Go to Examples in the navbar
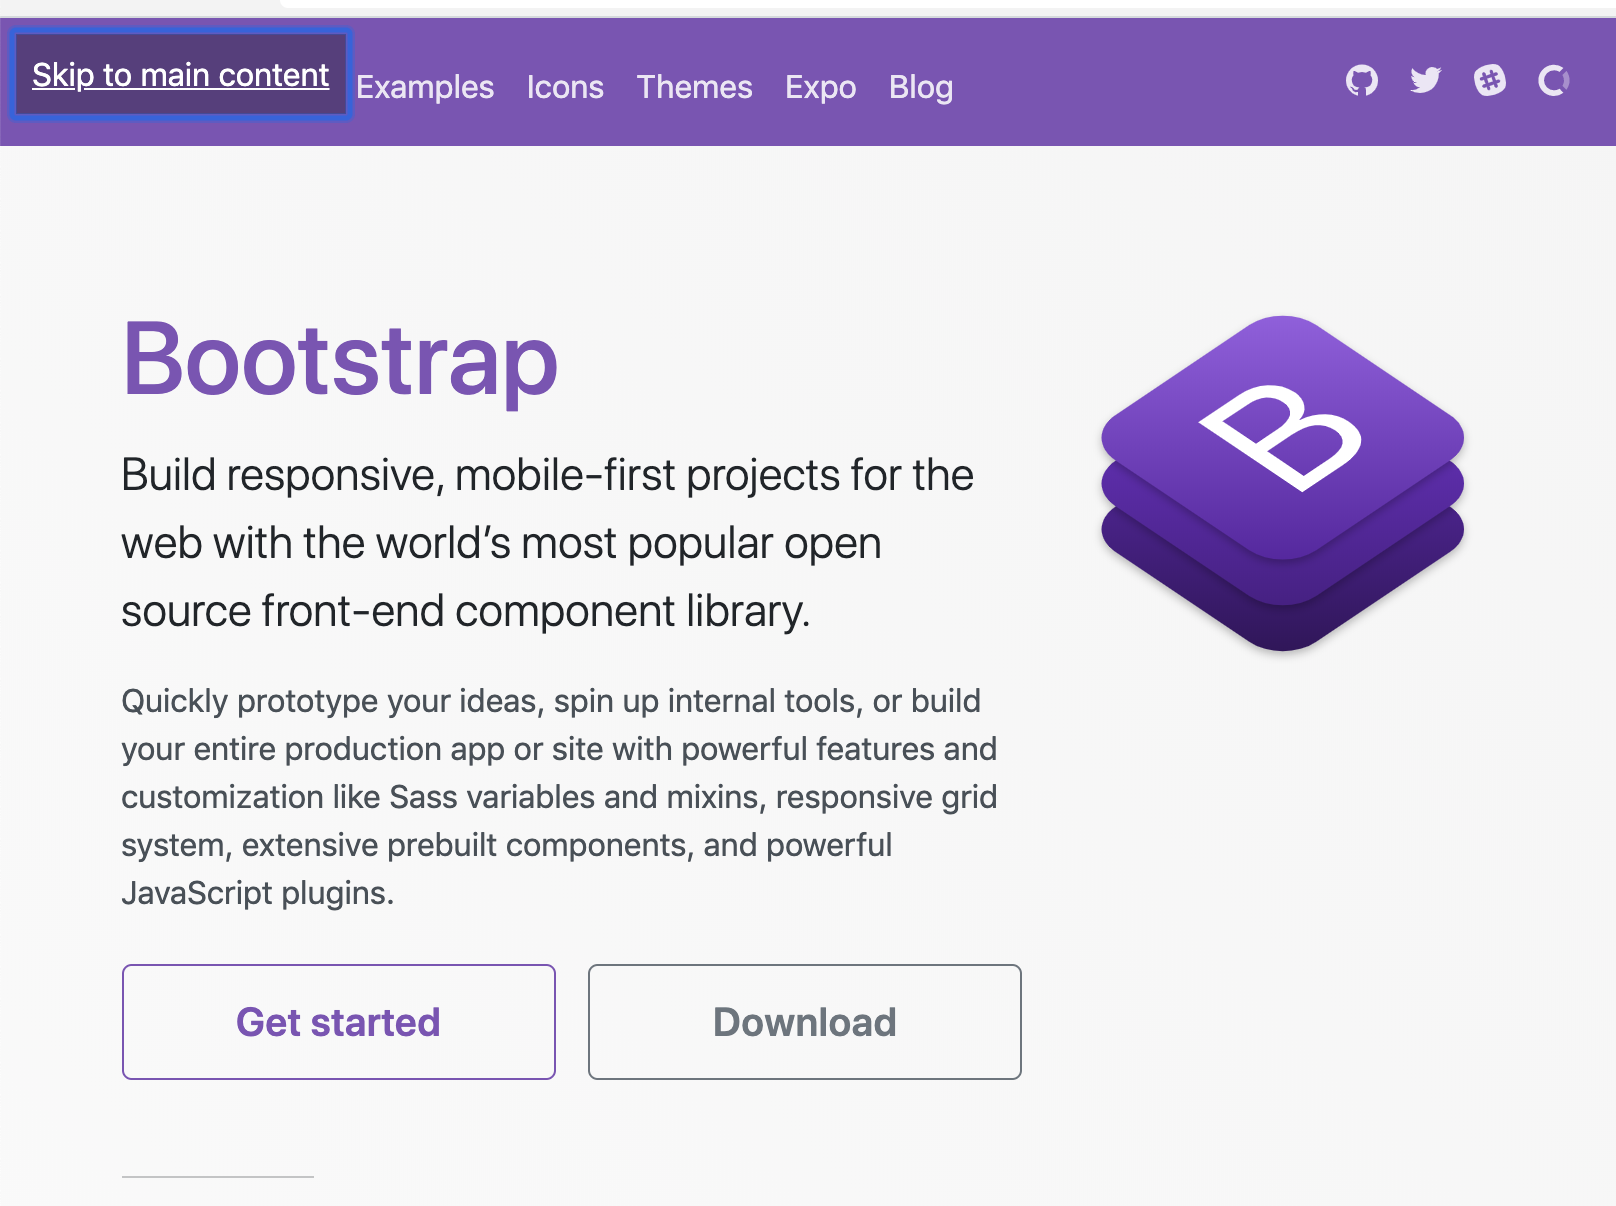Image resolution: width=1616 pixels, height=1206 pixels. (425, 87)
